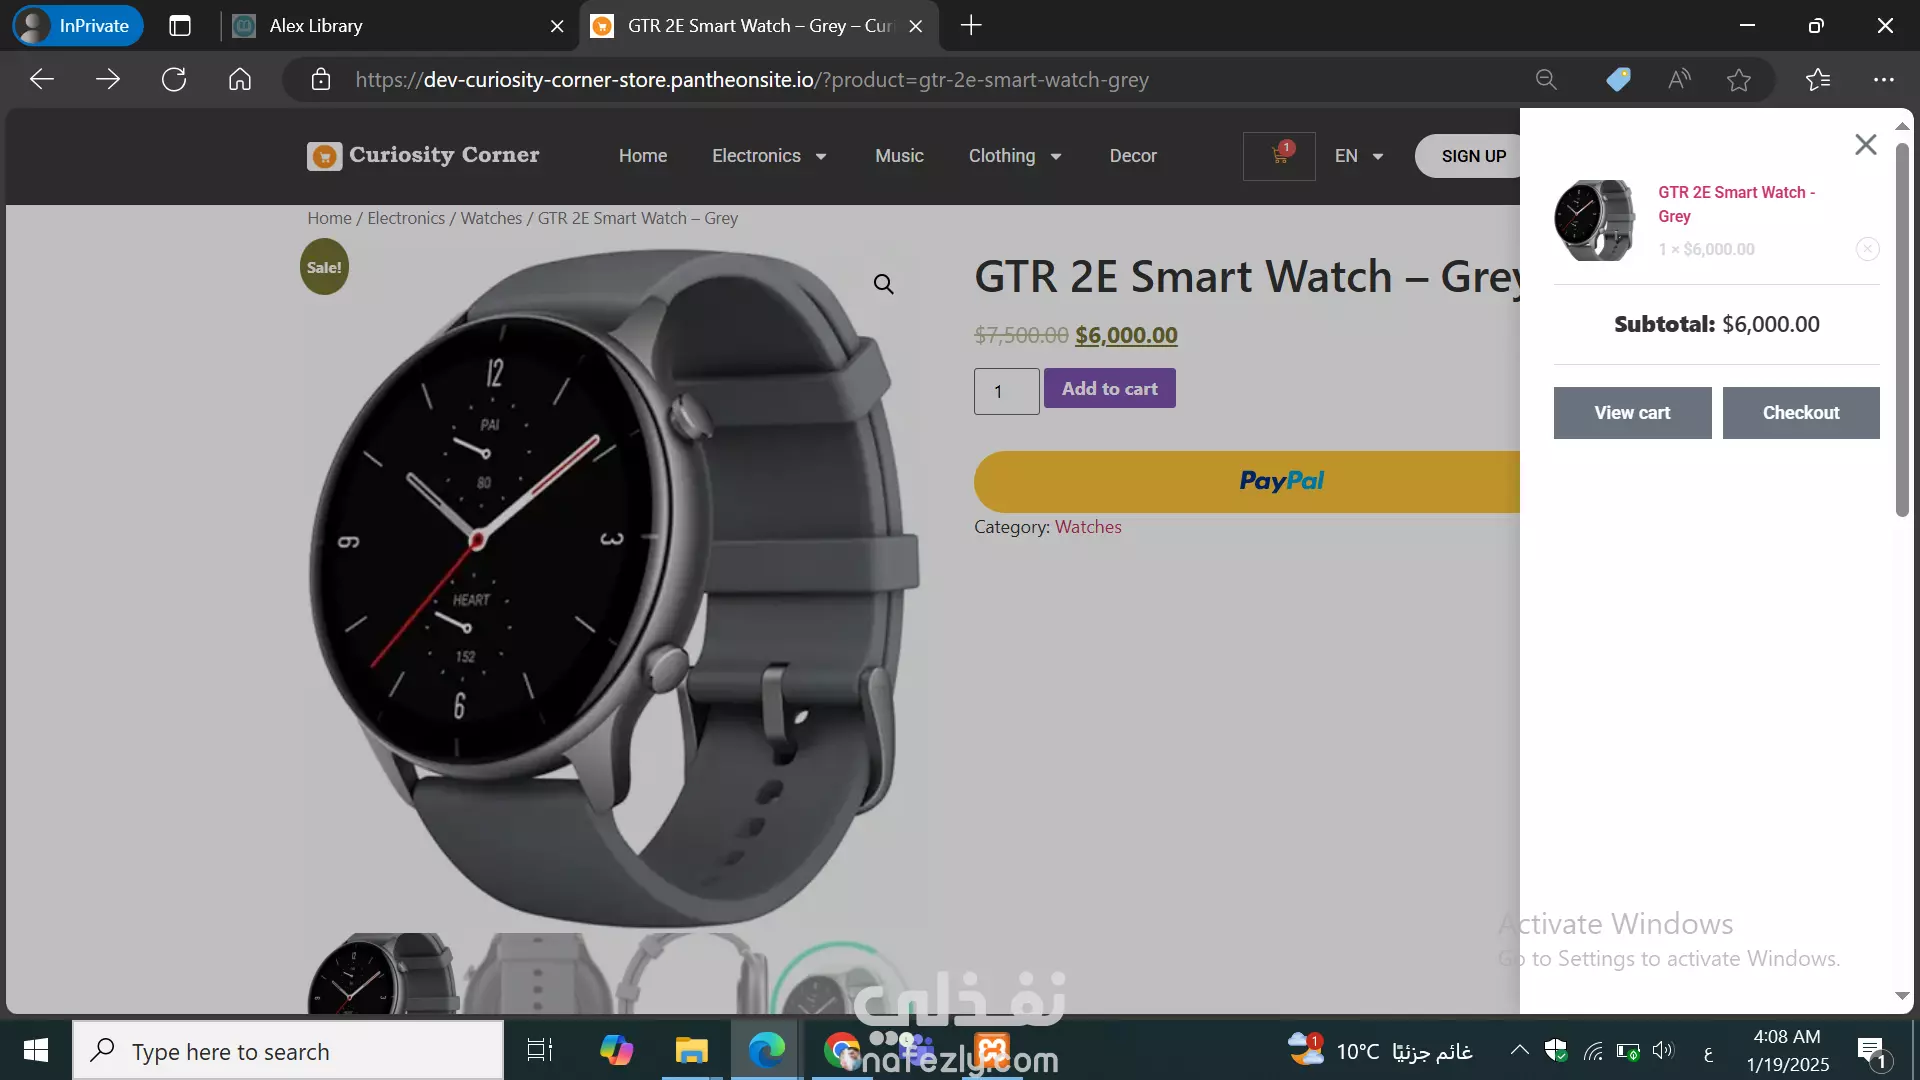Open XAMPP from taskbar

(x=992, y=1050)
